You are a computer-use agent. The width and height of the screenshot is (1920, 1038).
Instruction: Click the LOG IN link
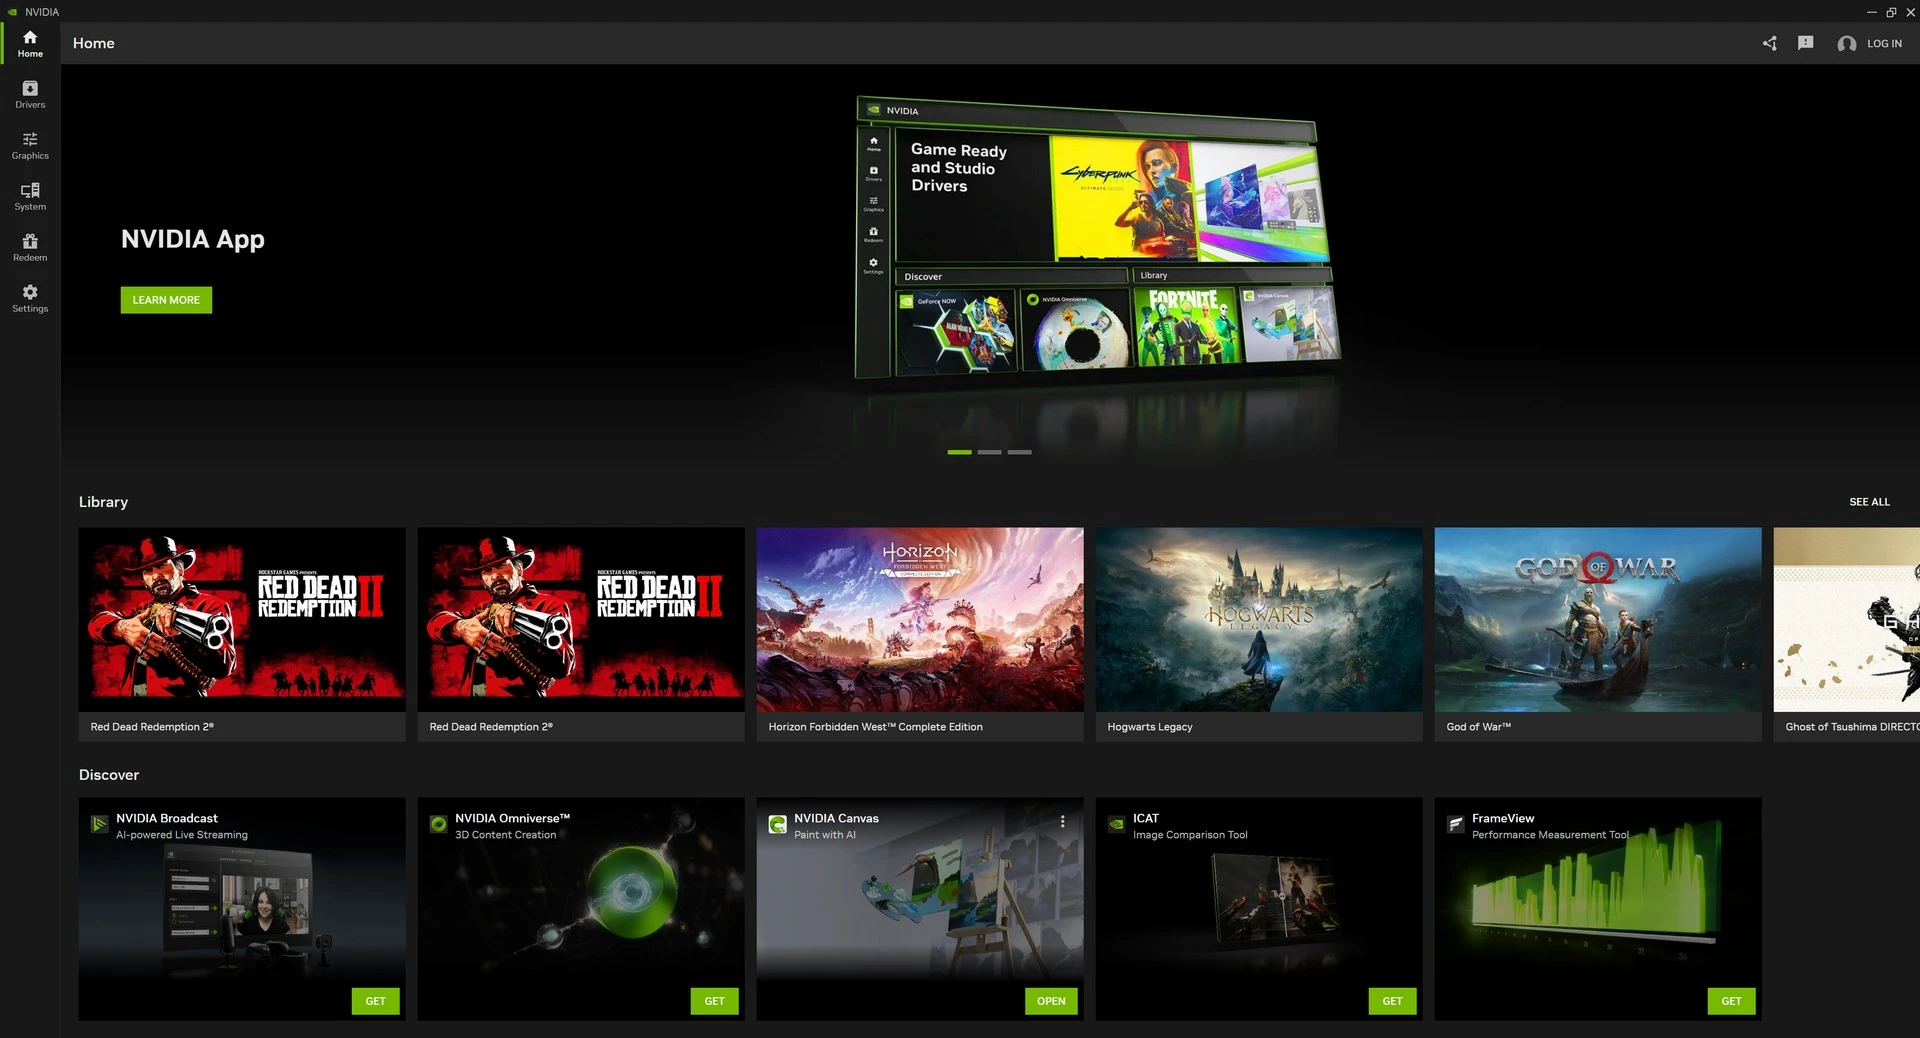(1884, 43)
